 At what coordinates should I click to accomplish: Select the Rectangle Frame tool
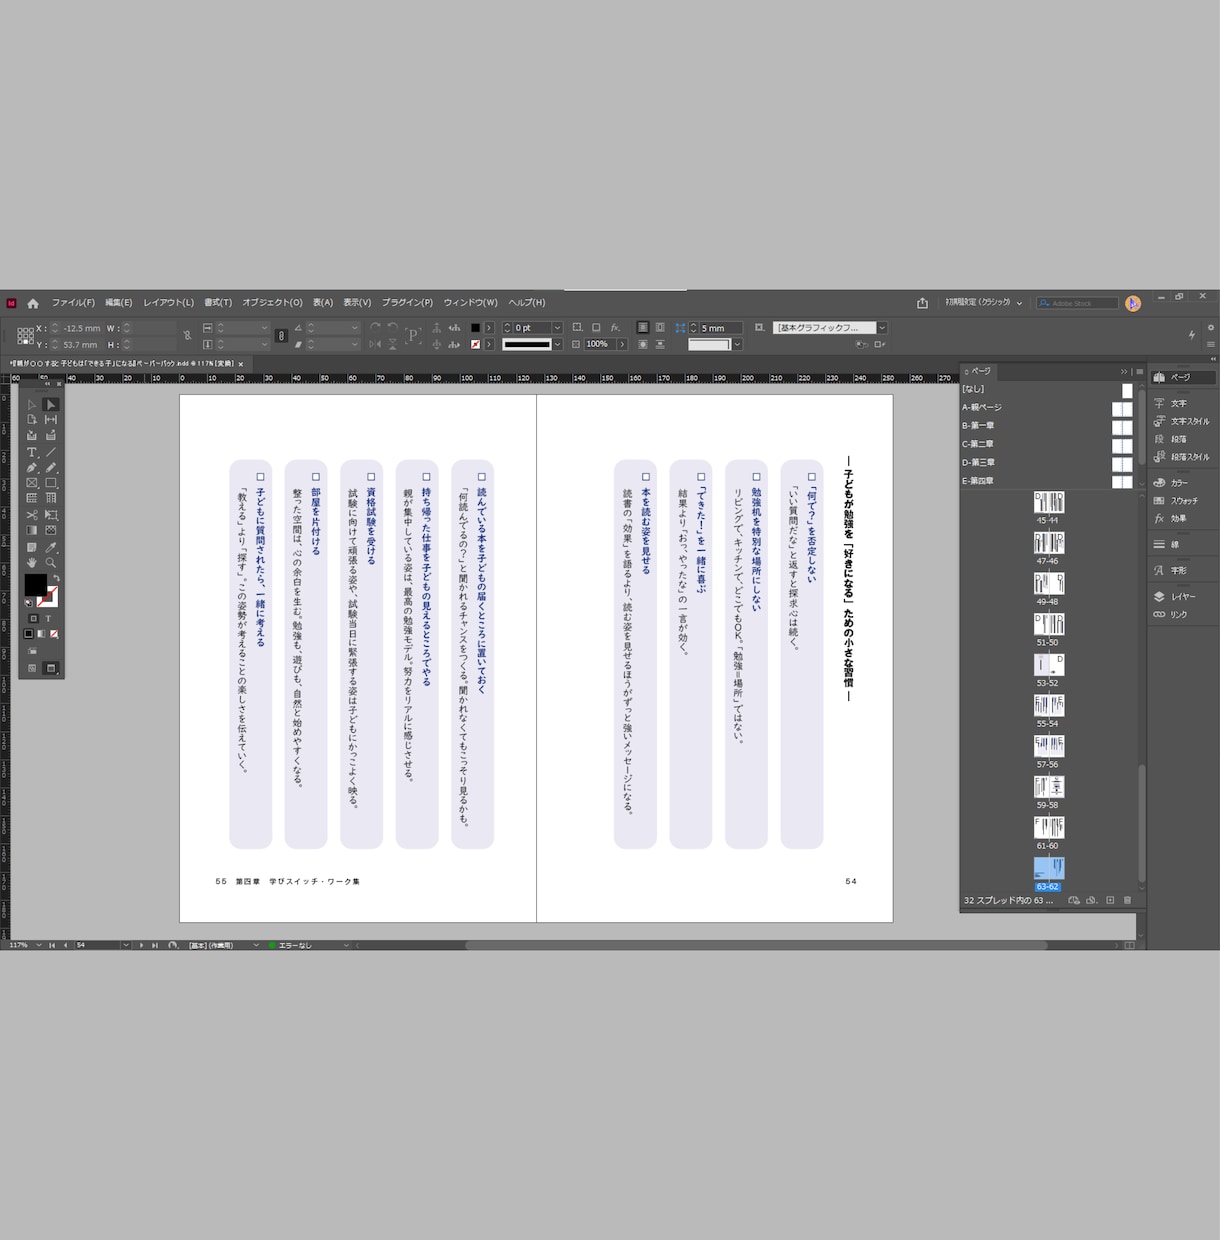(x=32, y=483)
